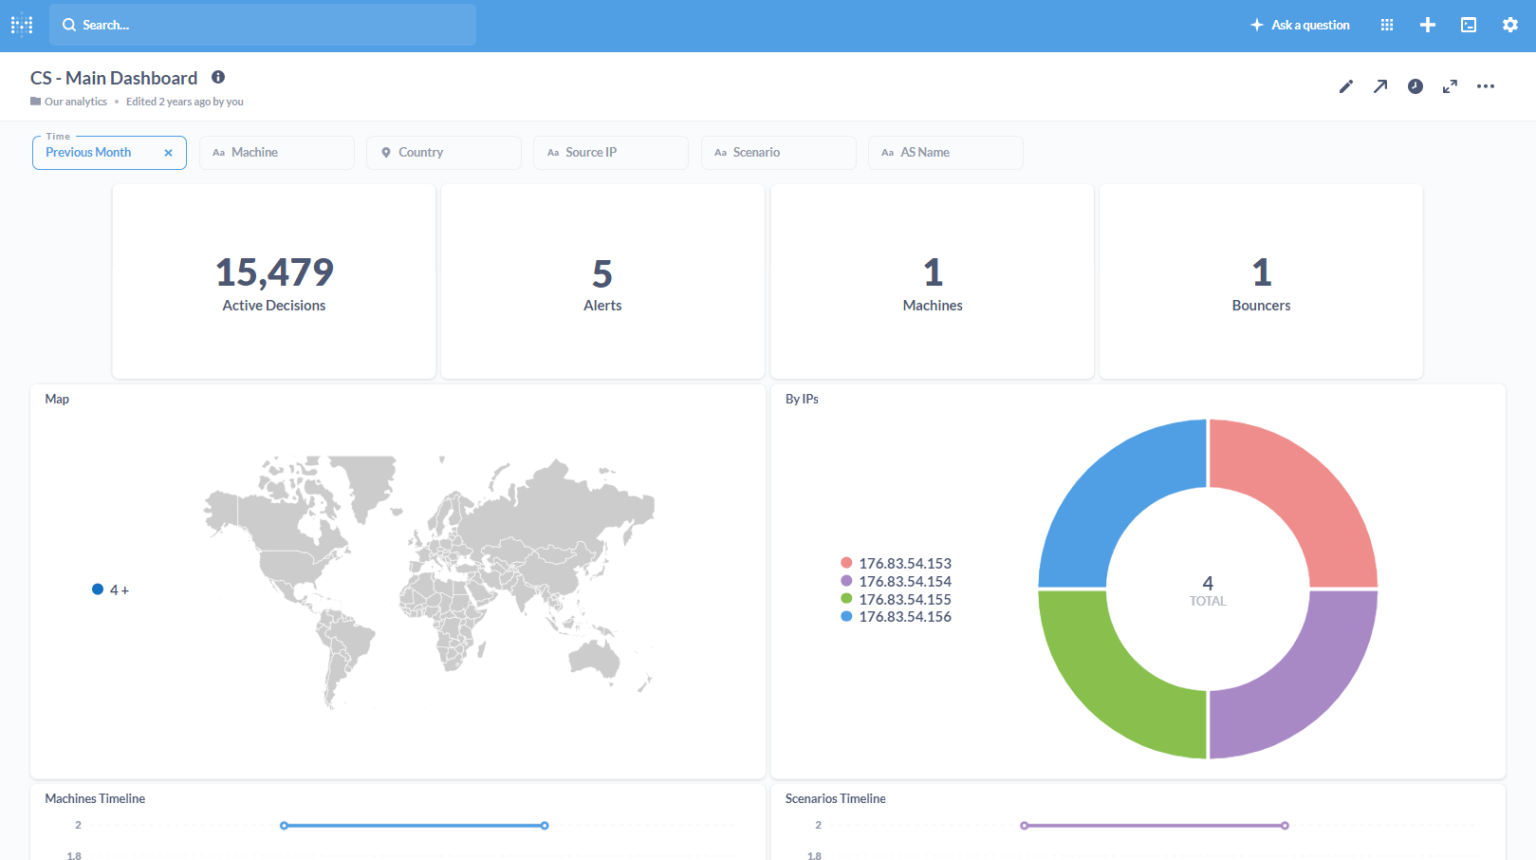
Task: Show dashboard details via the info icon
Action: 218,77
